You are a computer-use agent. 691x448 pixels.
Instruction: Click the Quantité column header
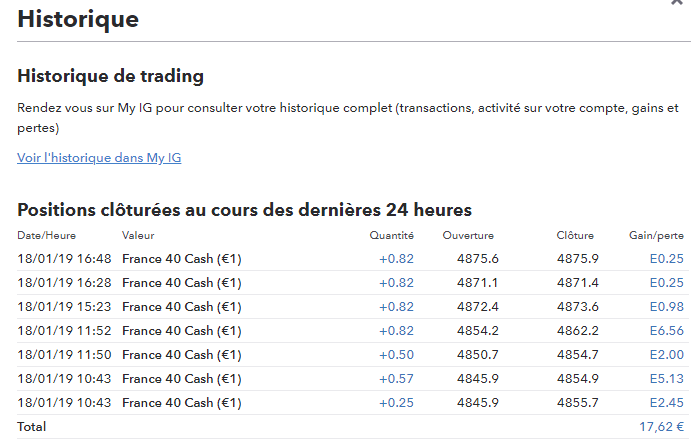tap(391, 236)
